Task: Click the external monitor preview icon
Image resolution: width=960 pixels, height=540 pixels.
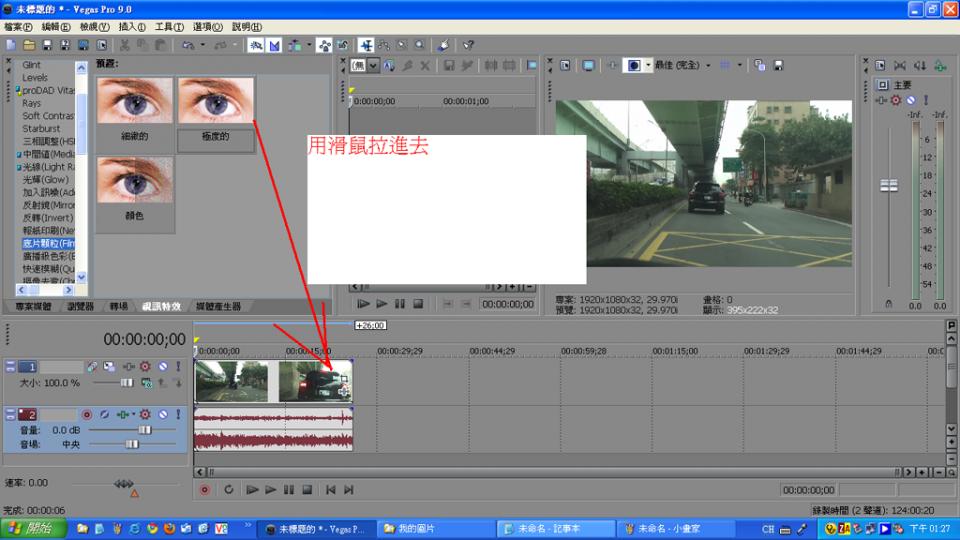Action: click(x=588, y=65)
